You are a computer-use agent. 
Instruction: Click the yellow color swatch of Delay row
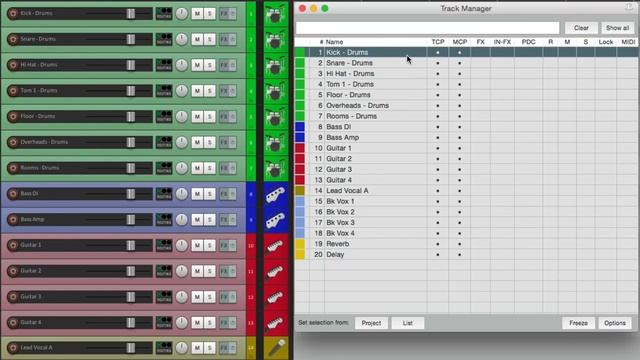[x=300, y=254]
